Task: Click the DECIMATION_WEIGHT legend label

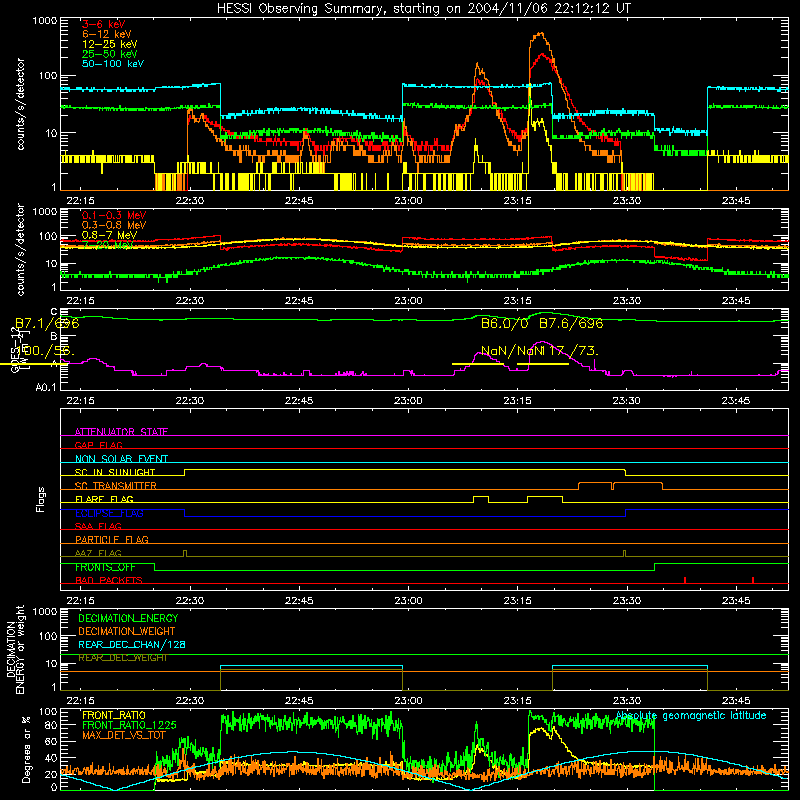Action: [127, 632]
